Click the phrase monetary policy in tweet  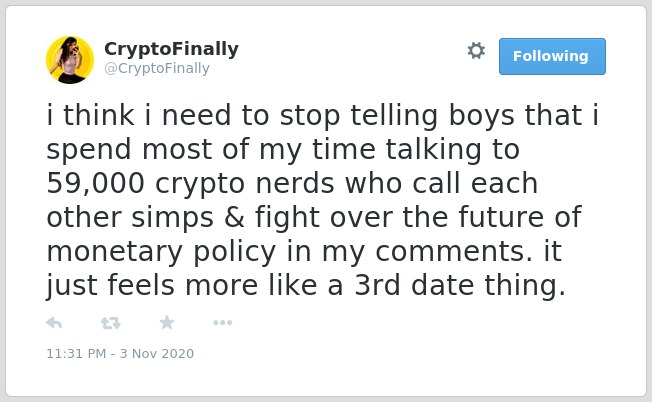pyautogui.click(x=161, y=252)
